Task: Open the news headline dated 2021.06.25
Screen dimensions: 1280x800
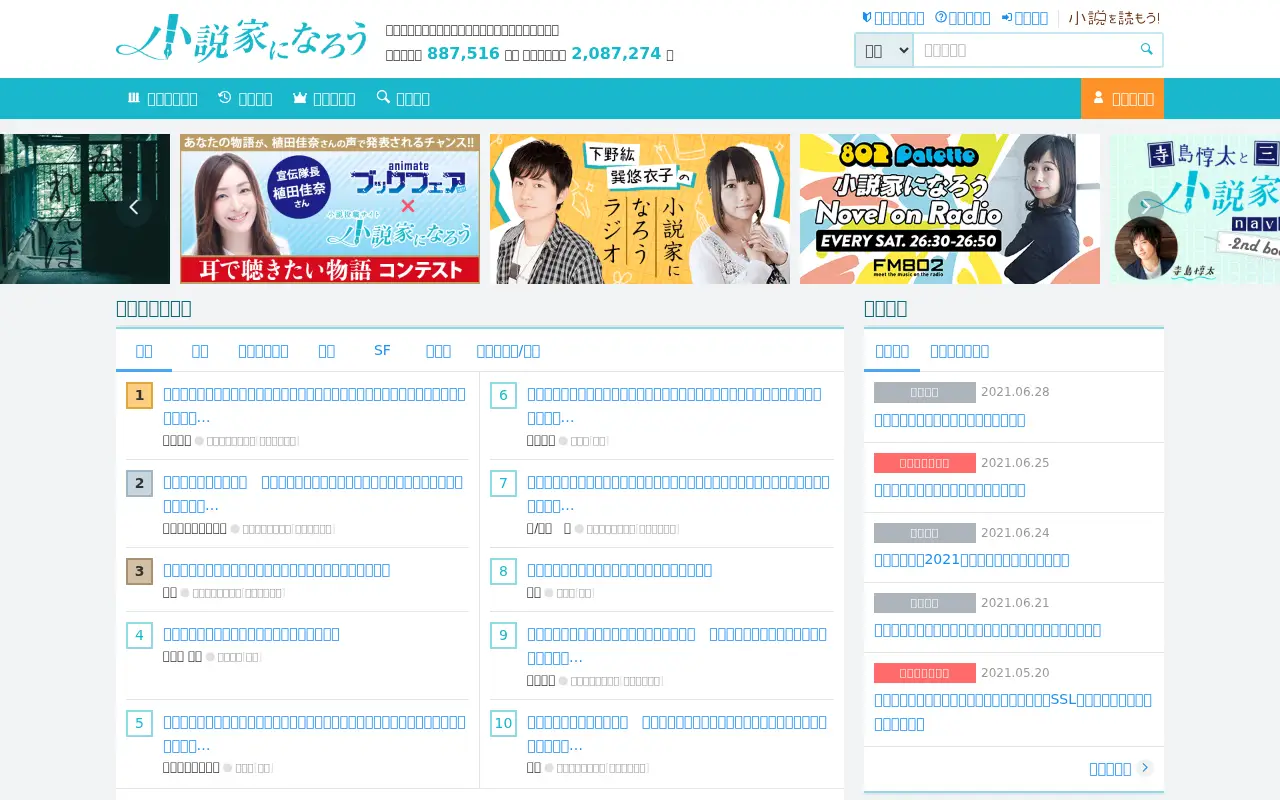Action: coord(949,489)
